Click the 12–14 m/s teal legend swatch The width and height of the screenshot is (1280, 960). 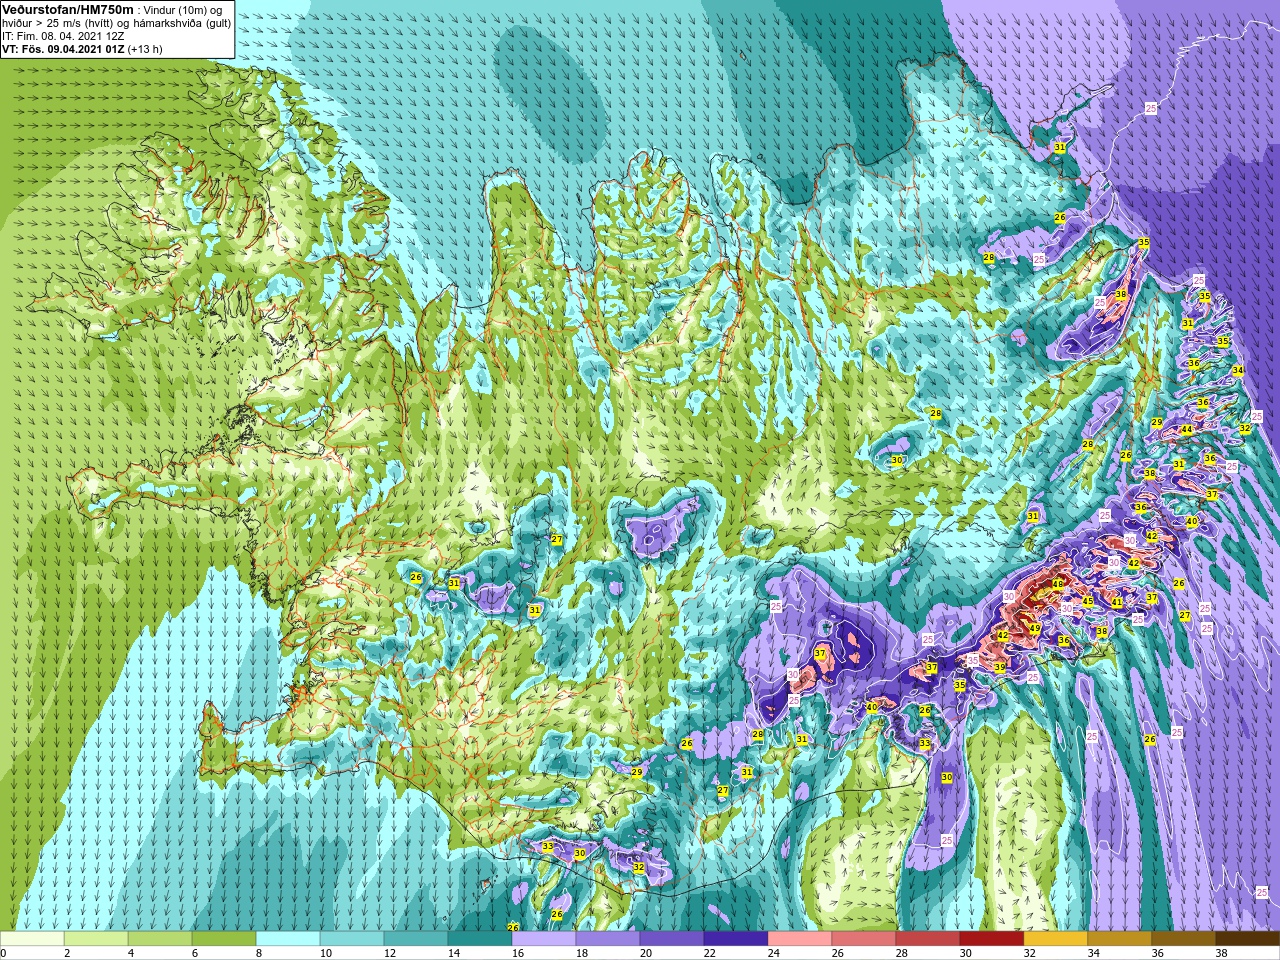tap(416, 939)
